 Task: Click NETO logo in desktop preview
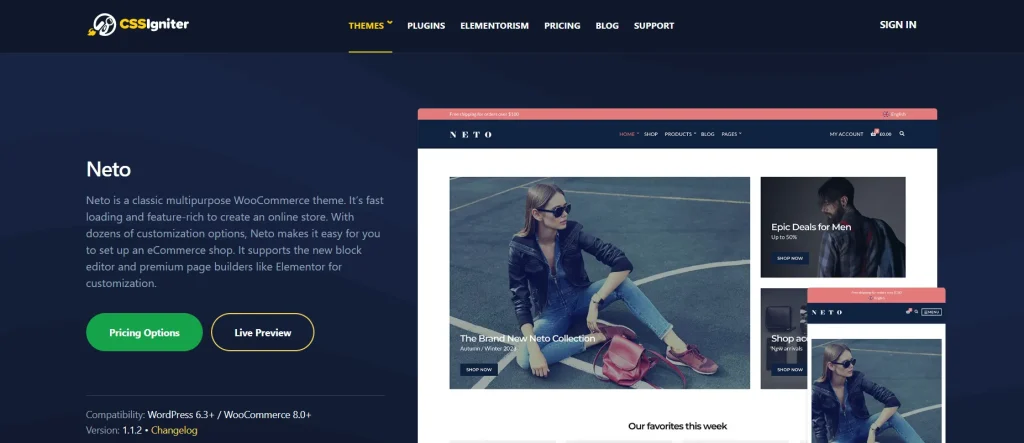471,135
